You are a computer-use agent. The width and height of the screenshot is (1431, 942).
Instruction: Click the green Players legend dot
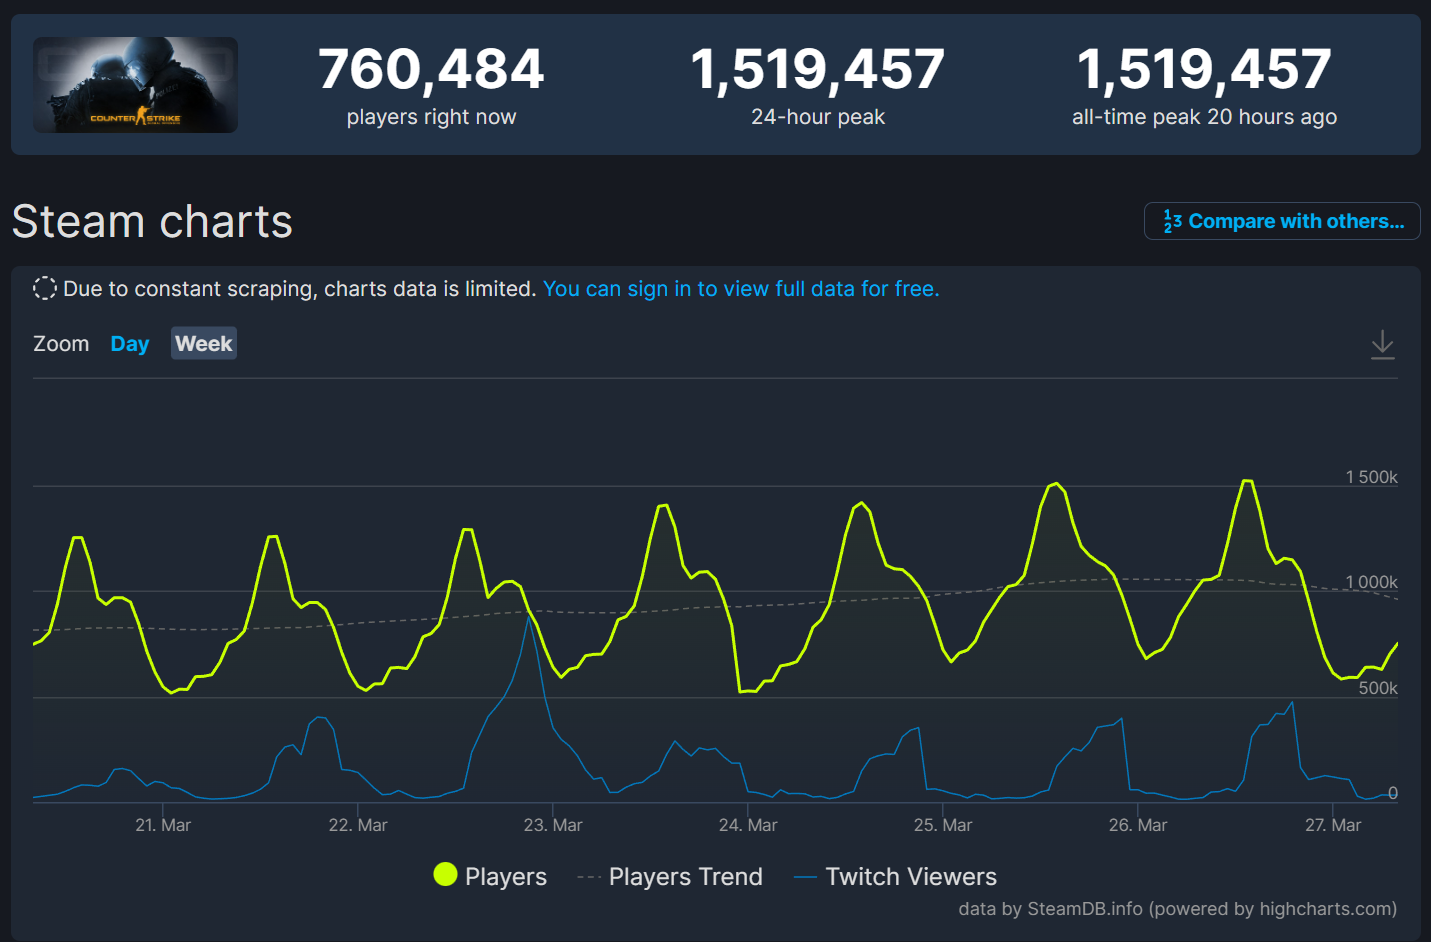[x=445, y=875]
